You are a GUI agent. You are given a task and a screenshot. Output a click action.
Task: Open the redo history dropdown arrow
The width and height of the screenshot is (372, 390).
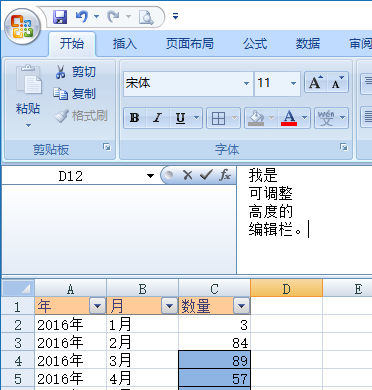pyautogui.click(x=128, y=17)
